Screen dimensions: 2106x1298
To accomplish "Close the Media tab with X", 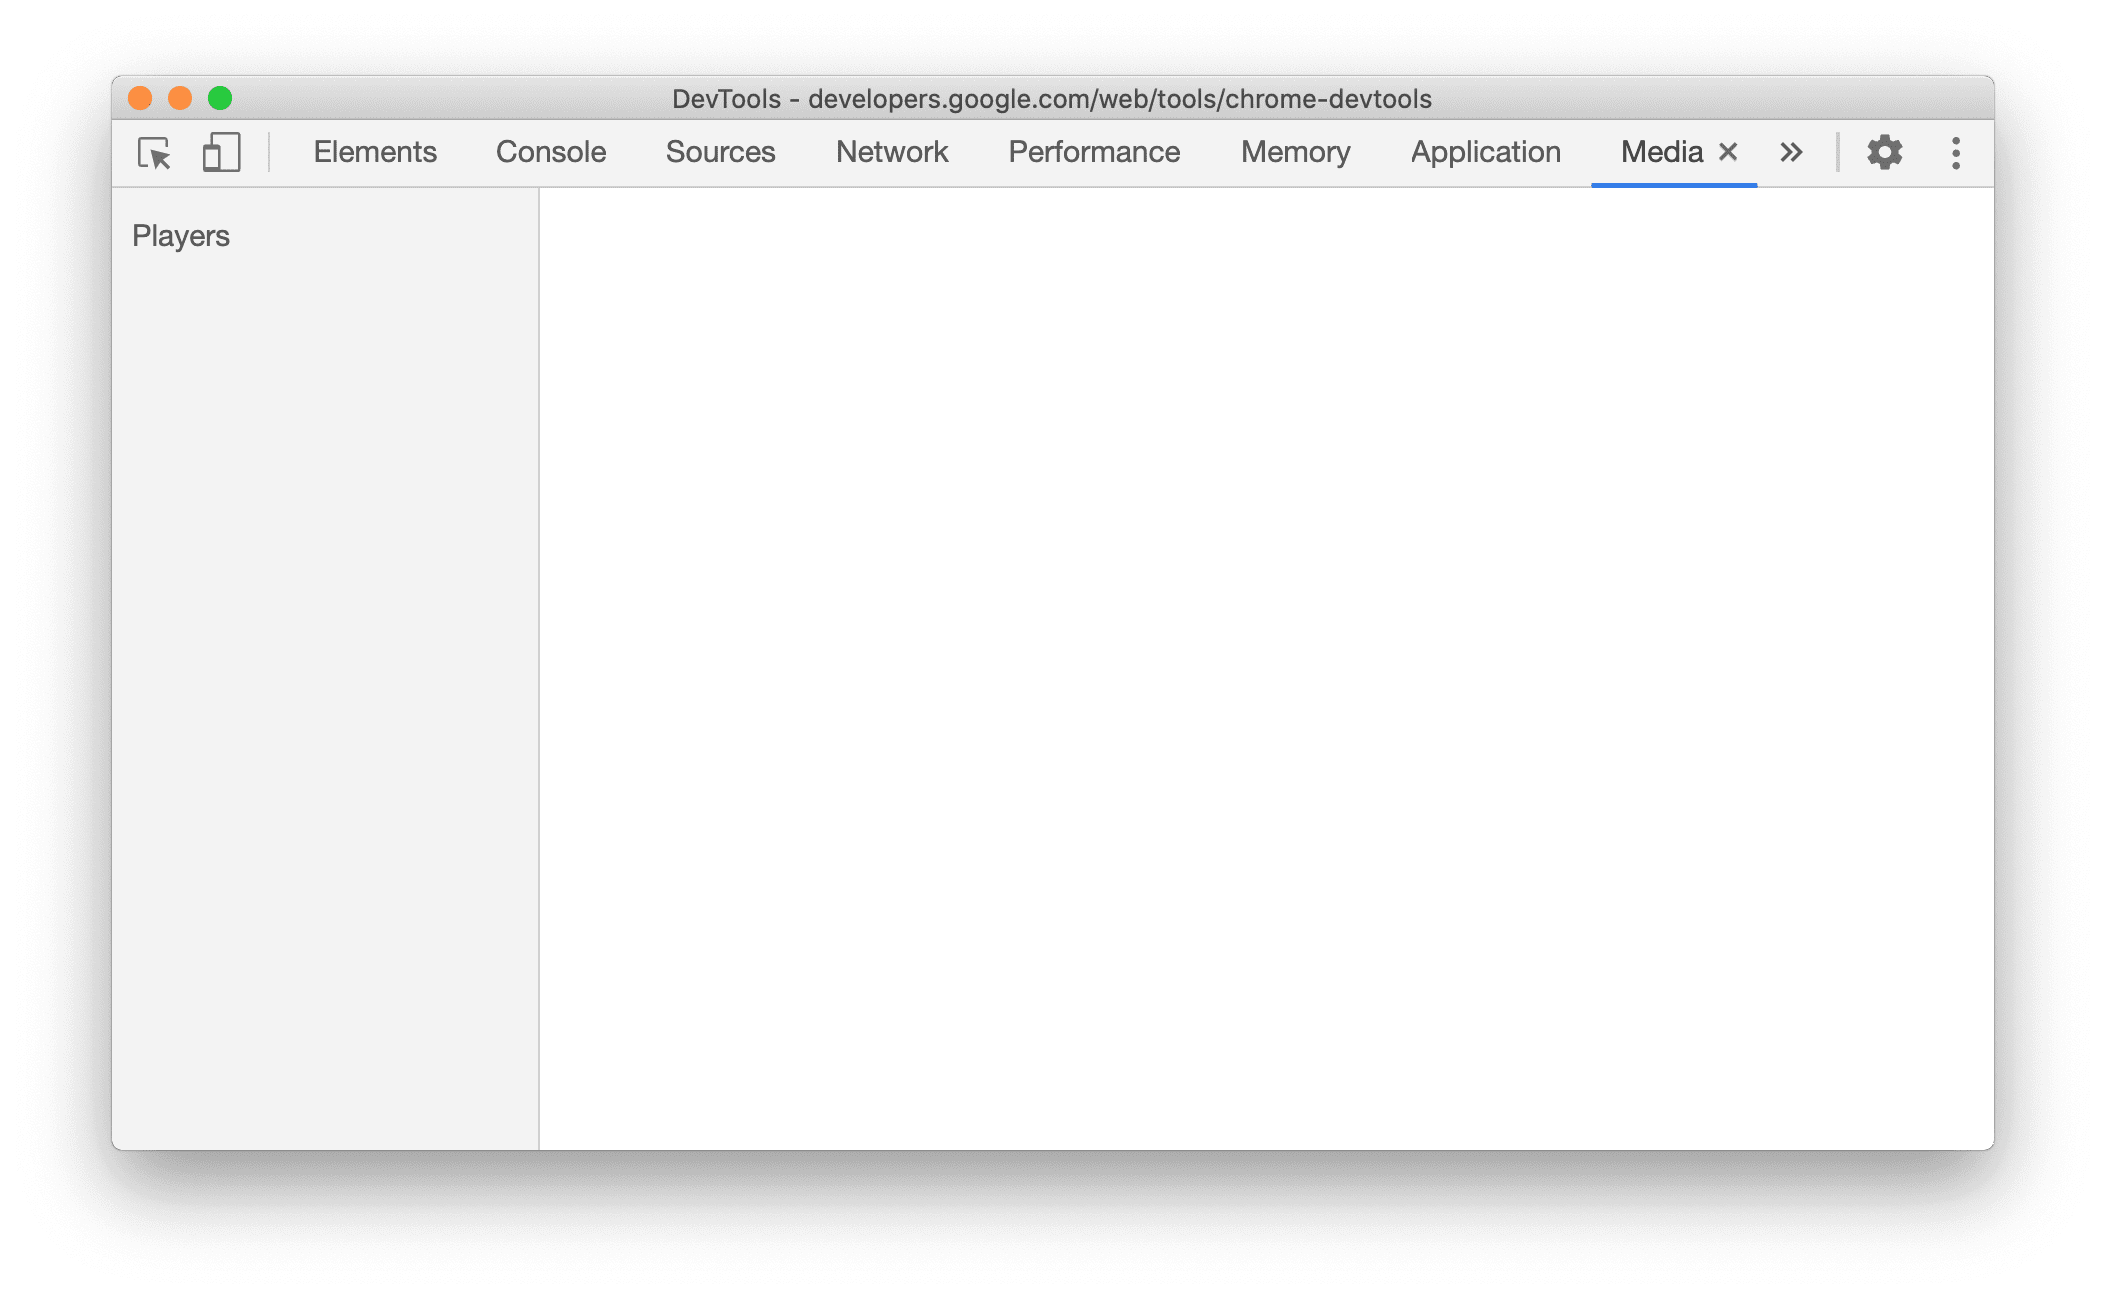I will coord(1728,150).
